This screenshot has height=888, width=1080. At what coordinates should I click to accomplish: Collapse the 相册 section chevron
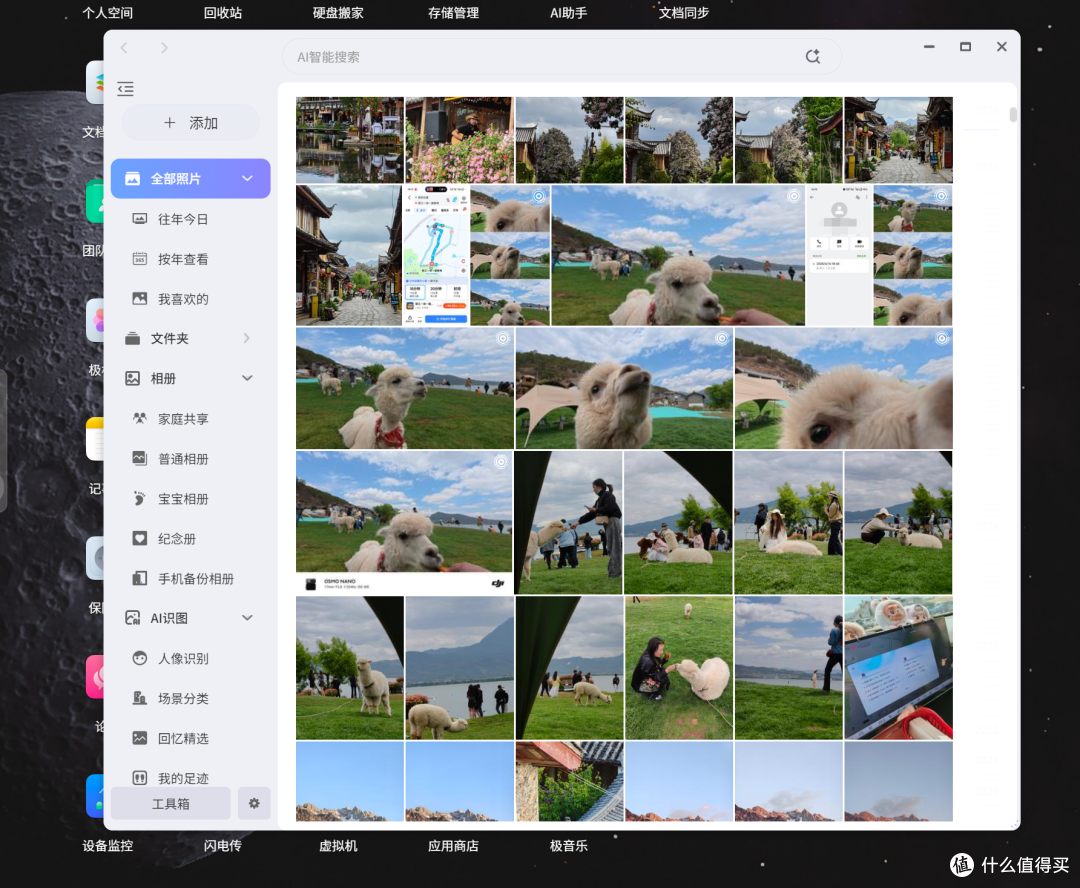[247, 378]
